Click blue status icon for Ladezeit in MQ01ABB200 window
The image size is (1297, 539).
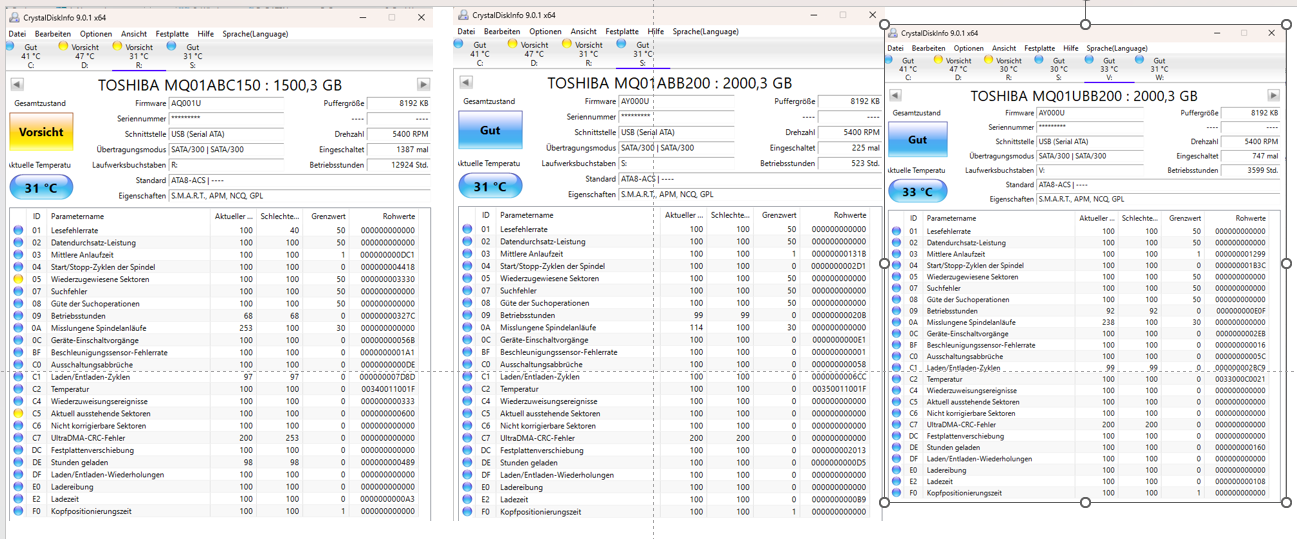click(467, 499)
